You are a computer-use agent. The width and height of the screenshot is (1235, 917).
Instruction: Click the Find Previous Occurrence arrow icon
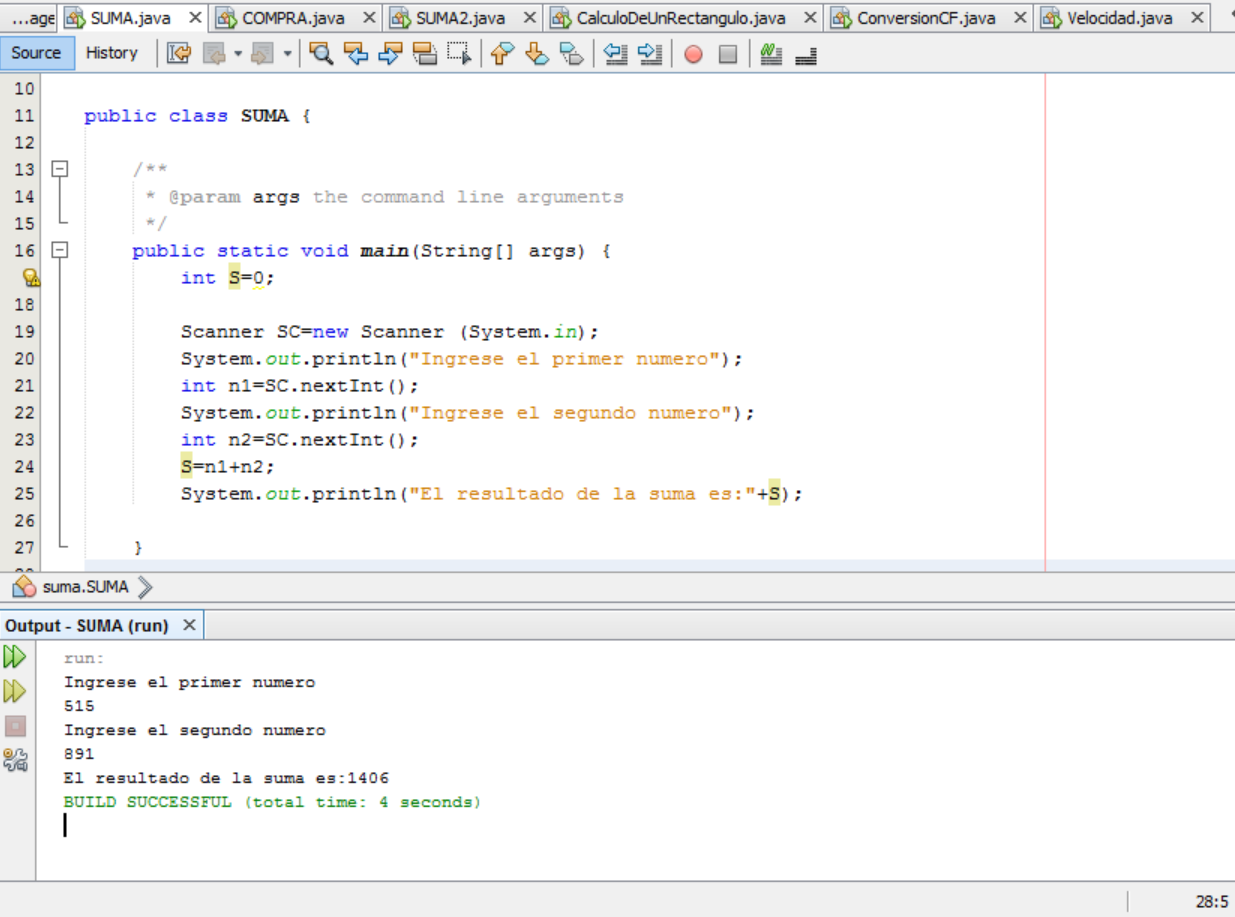(x=358, y=54)
